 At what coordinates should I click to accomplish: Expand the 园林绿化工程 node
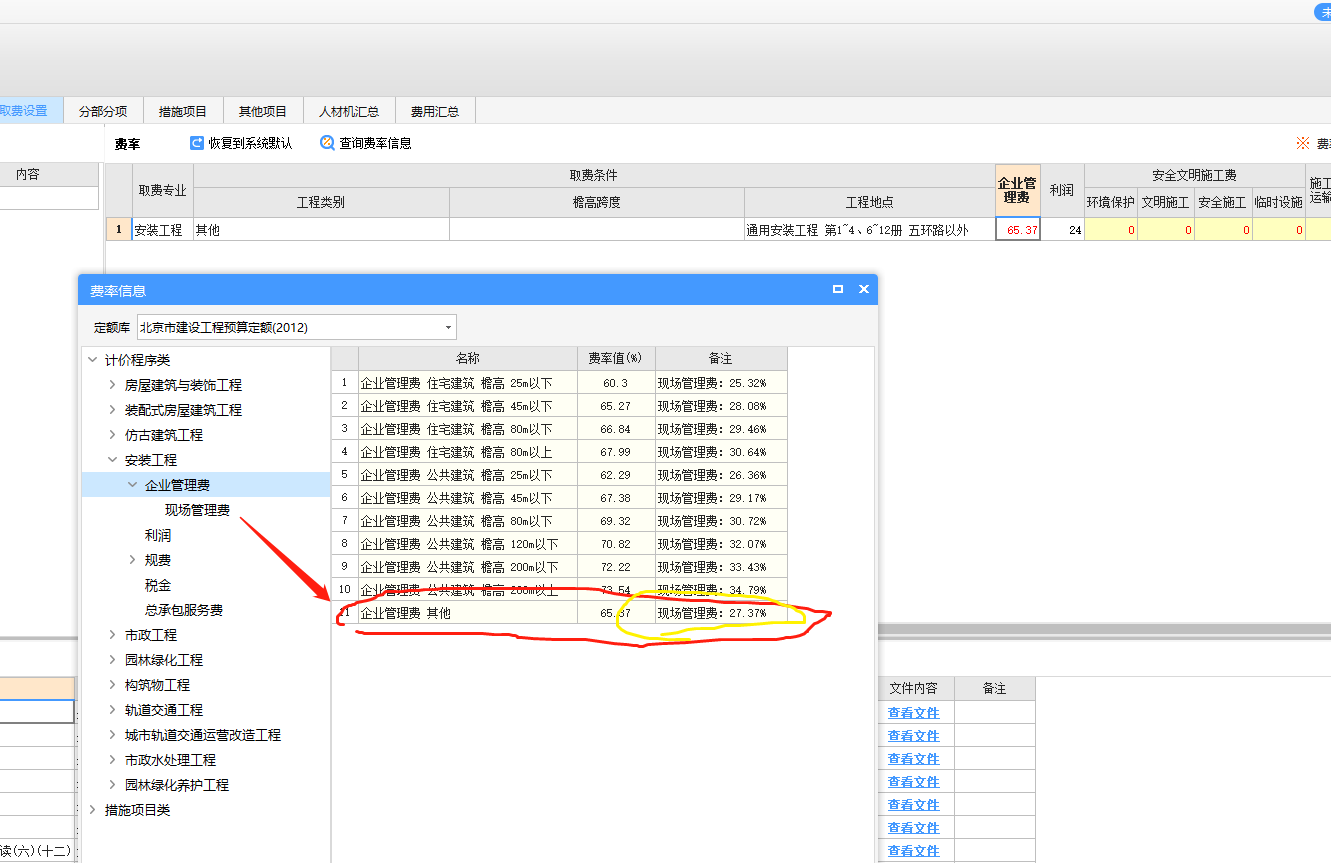coord(112,660)
